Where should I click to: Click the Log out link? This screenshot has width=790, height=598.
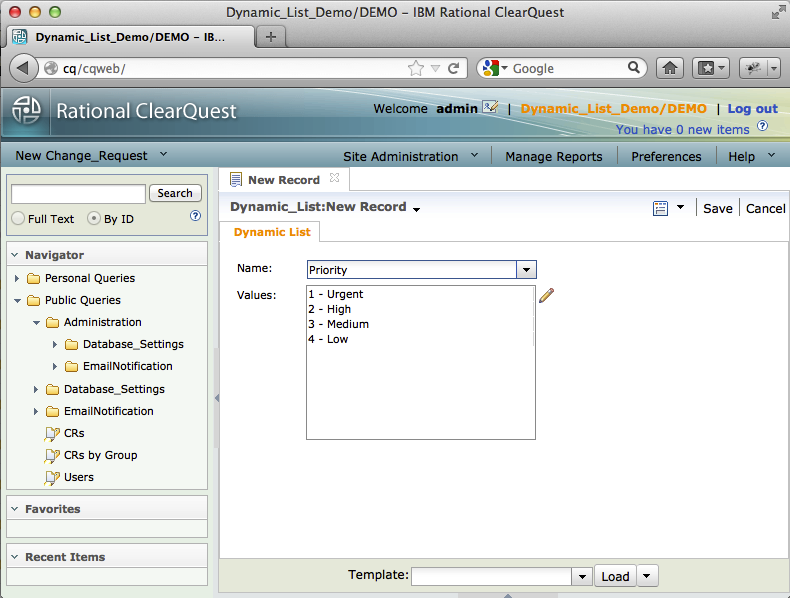coord(752,108)
